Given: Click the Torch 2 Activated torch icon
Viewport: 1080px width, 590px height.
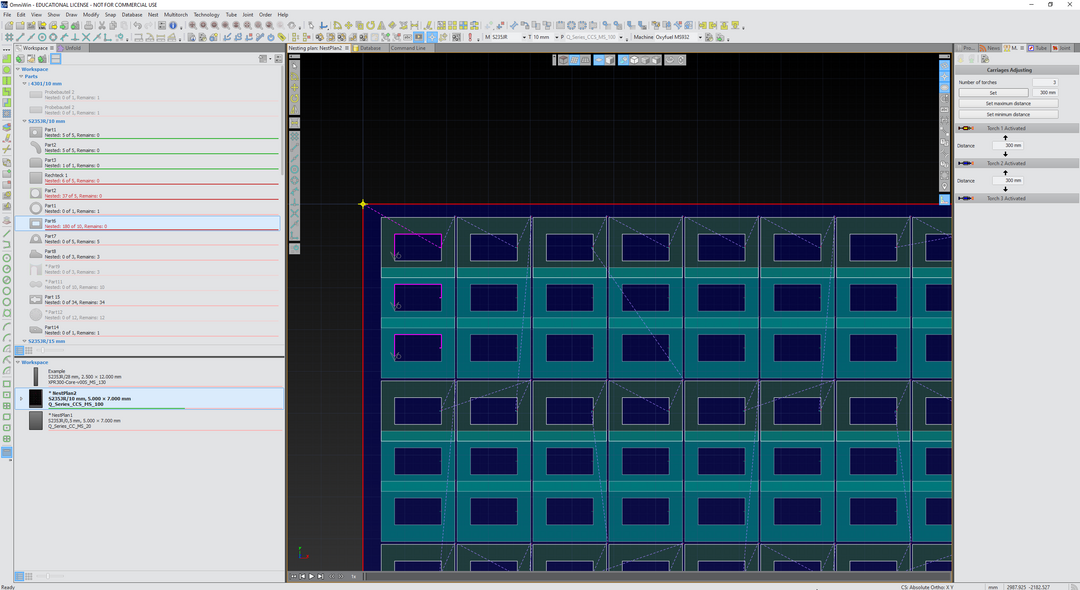Looking at the screenshot, I should [x=966, y=163].
